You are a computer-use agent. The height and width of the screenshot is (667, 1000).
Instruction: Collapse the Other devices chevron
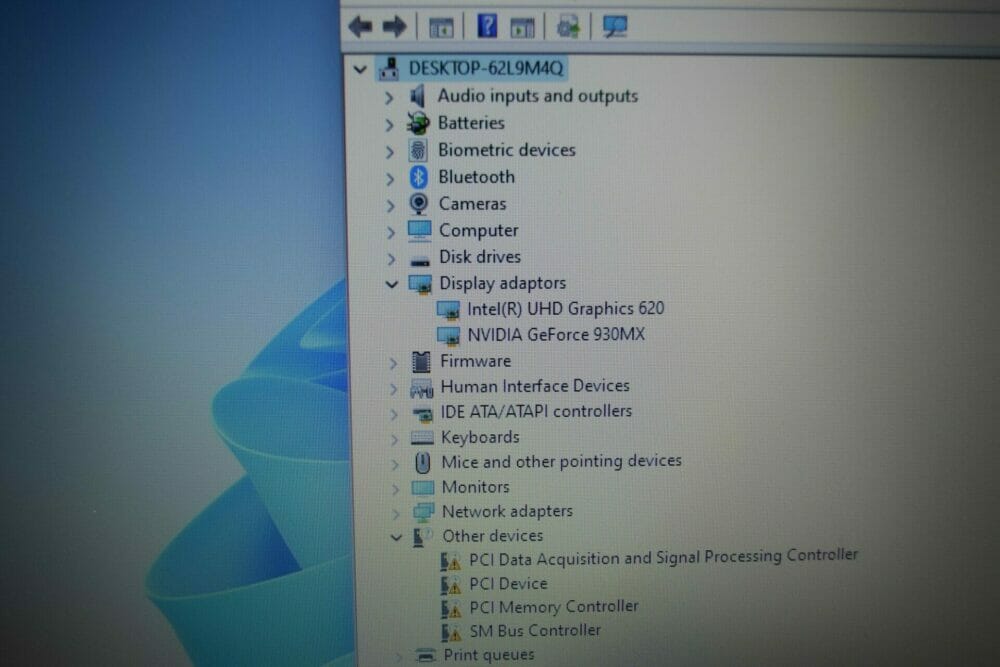pos(397,538)
